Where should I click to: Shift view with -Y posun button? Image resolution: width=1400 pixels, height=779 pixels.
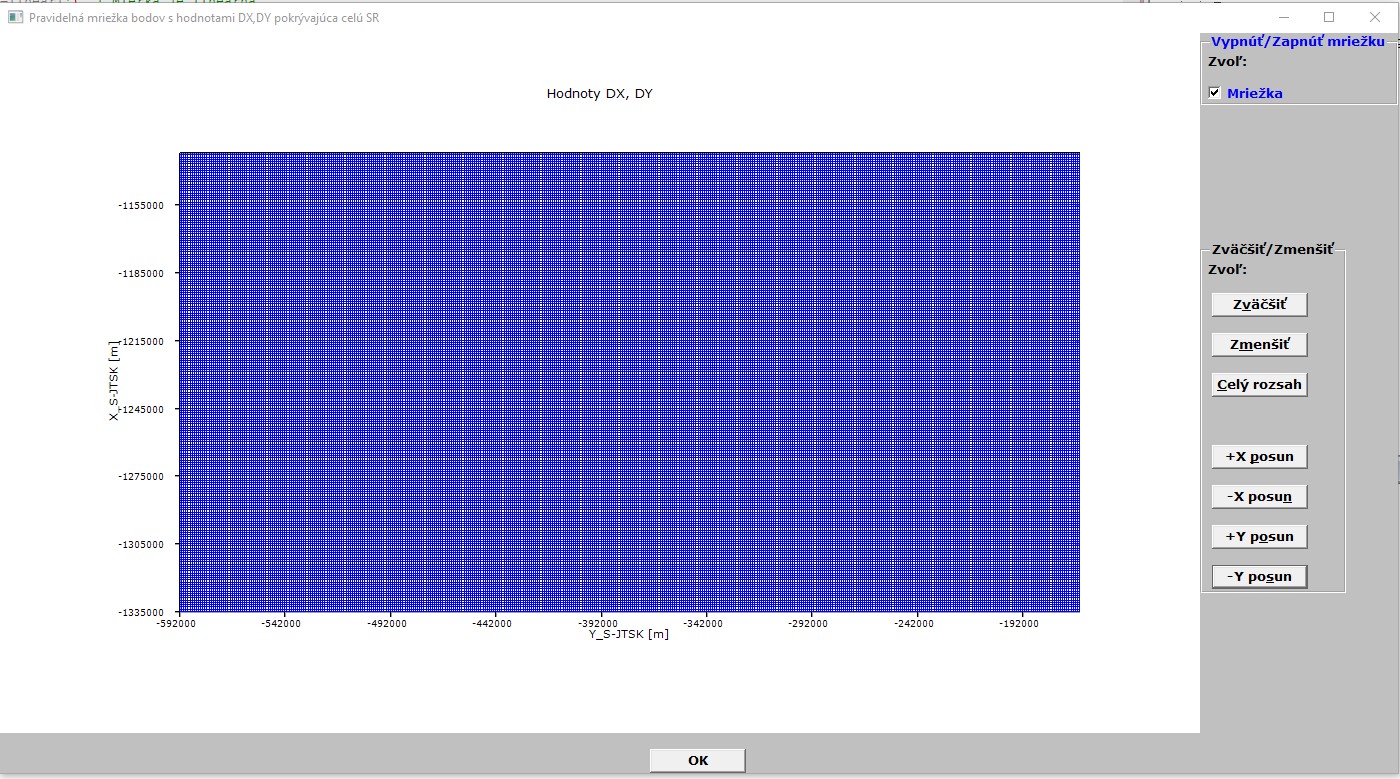[1259, 577]
